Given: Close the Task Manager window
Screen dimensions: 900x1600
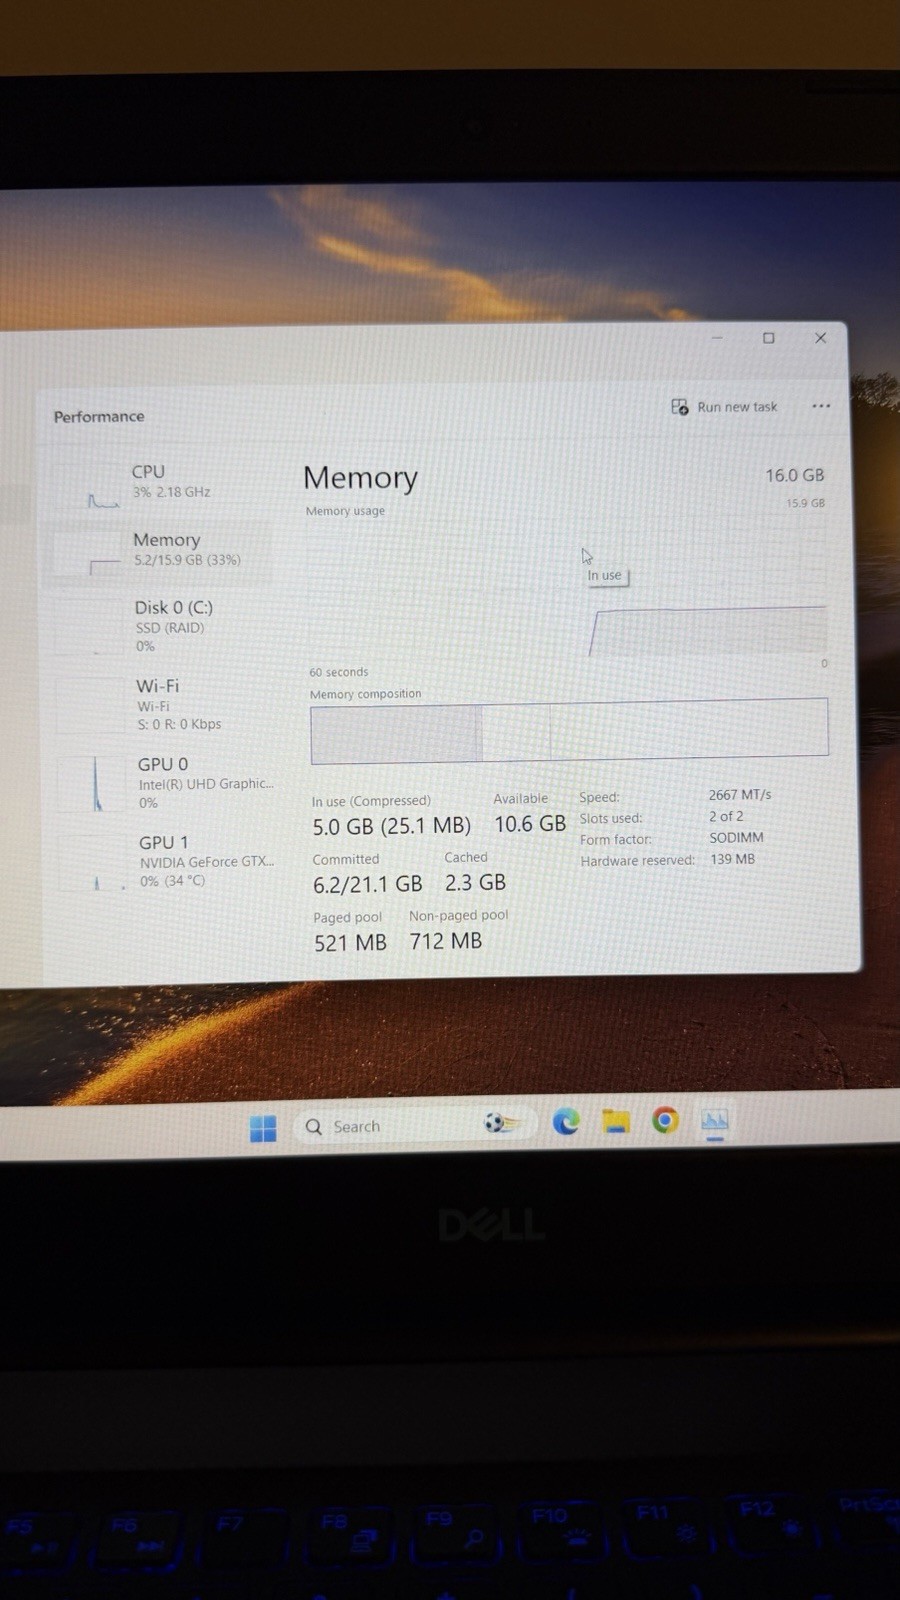Looking at the screenshot, I should click(x=820, y=338).
